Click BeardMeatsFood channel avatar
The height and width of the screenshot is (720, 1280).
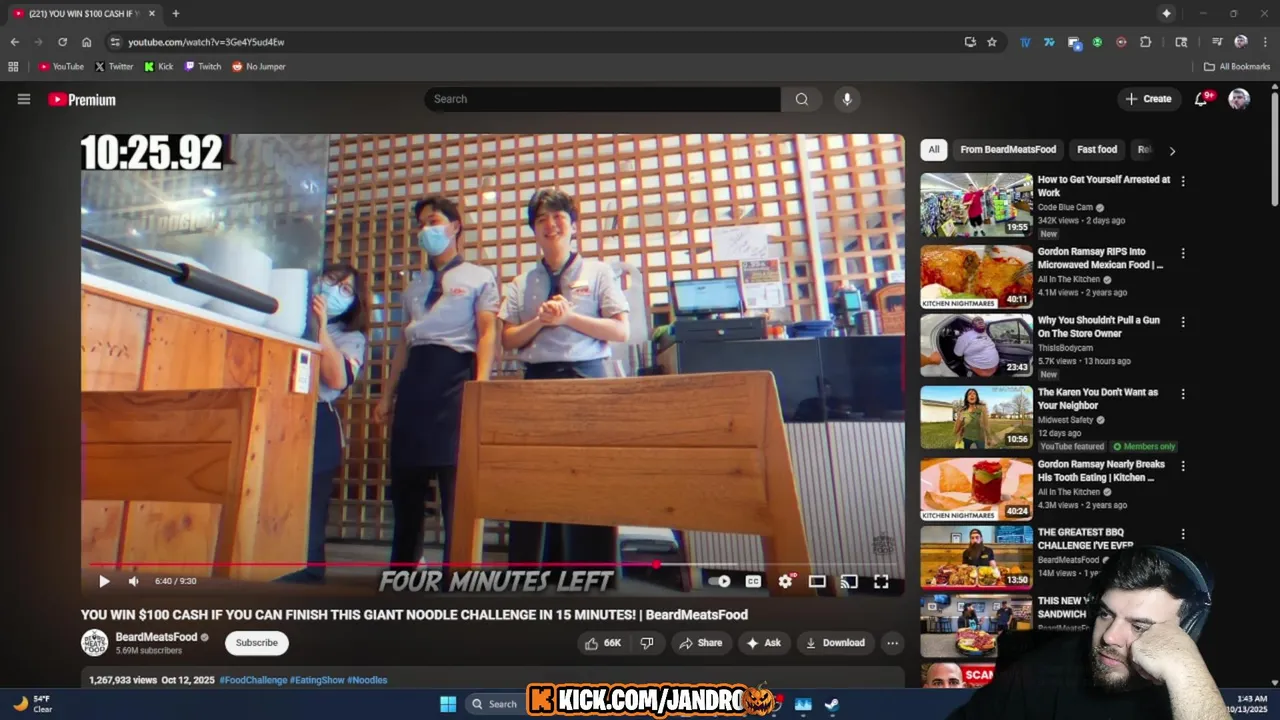[94, 643]
